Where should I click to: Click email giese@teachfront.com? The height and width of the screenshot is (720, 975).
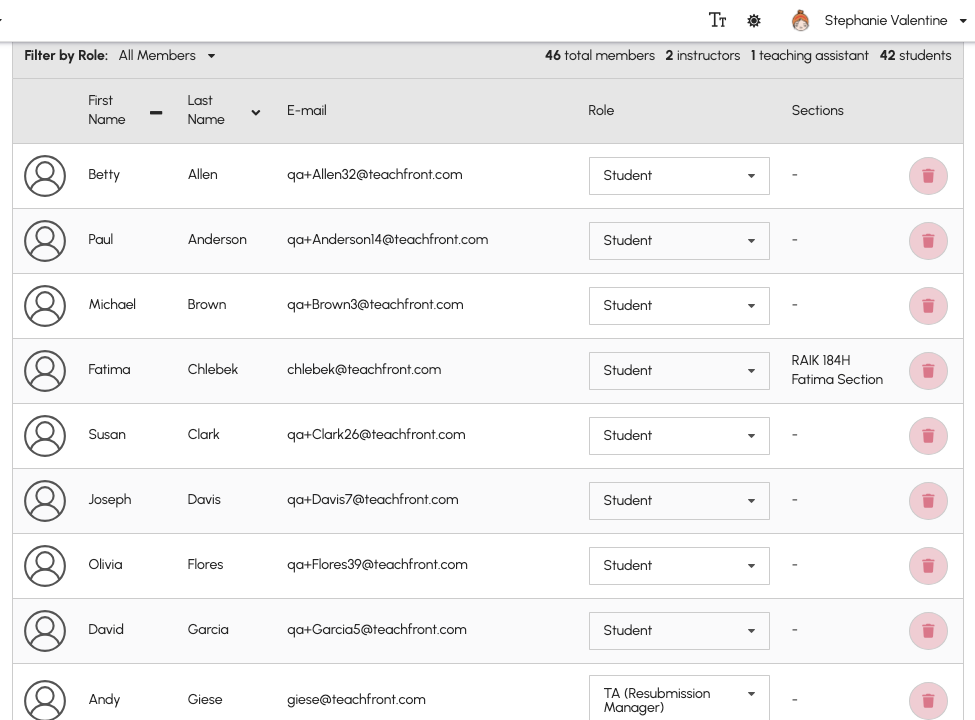(356, 699)
